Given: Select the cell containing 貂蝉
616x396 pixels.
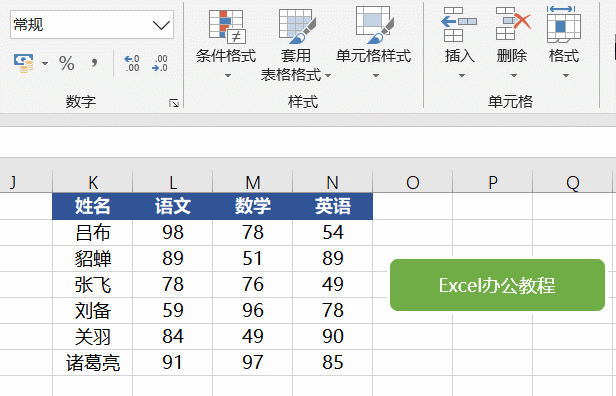Looking at the screenshot, I should [x=93, y=258].
